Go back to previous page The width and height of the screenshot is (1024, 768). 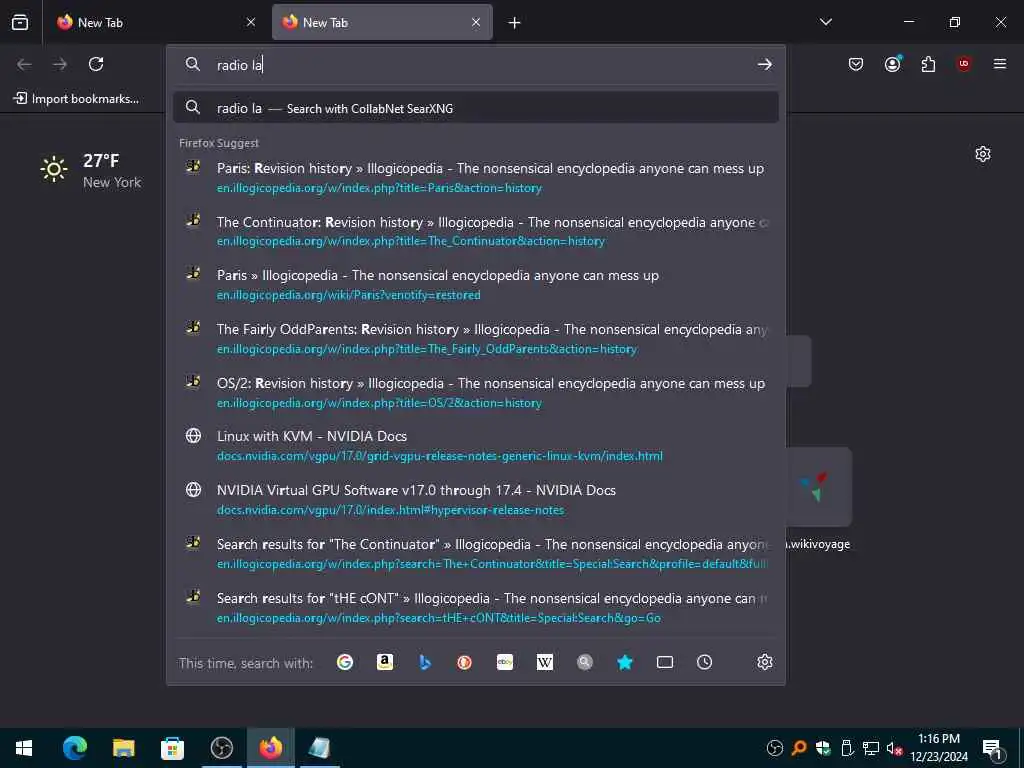(x=24, y=64)
